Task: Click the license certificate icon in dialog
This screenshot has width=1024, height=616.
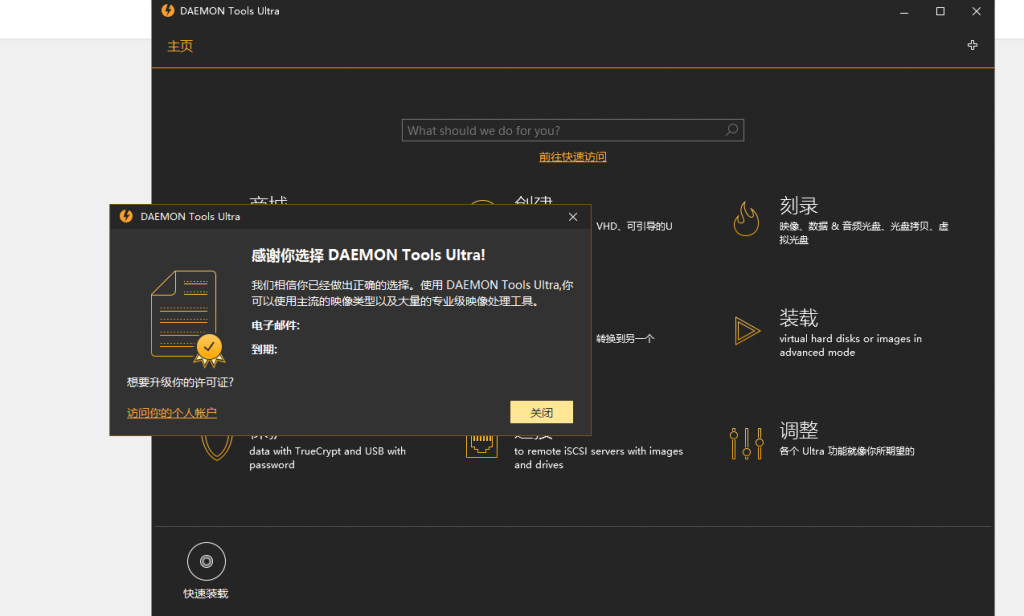Action: tap(188, 318)
